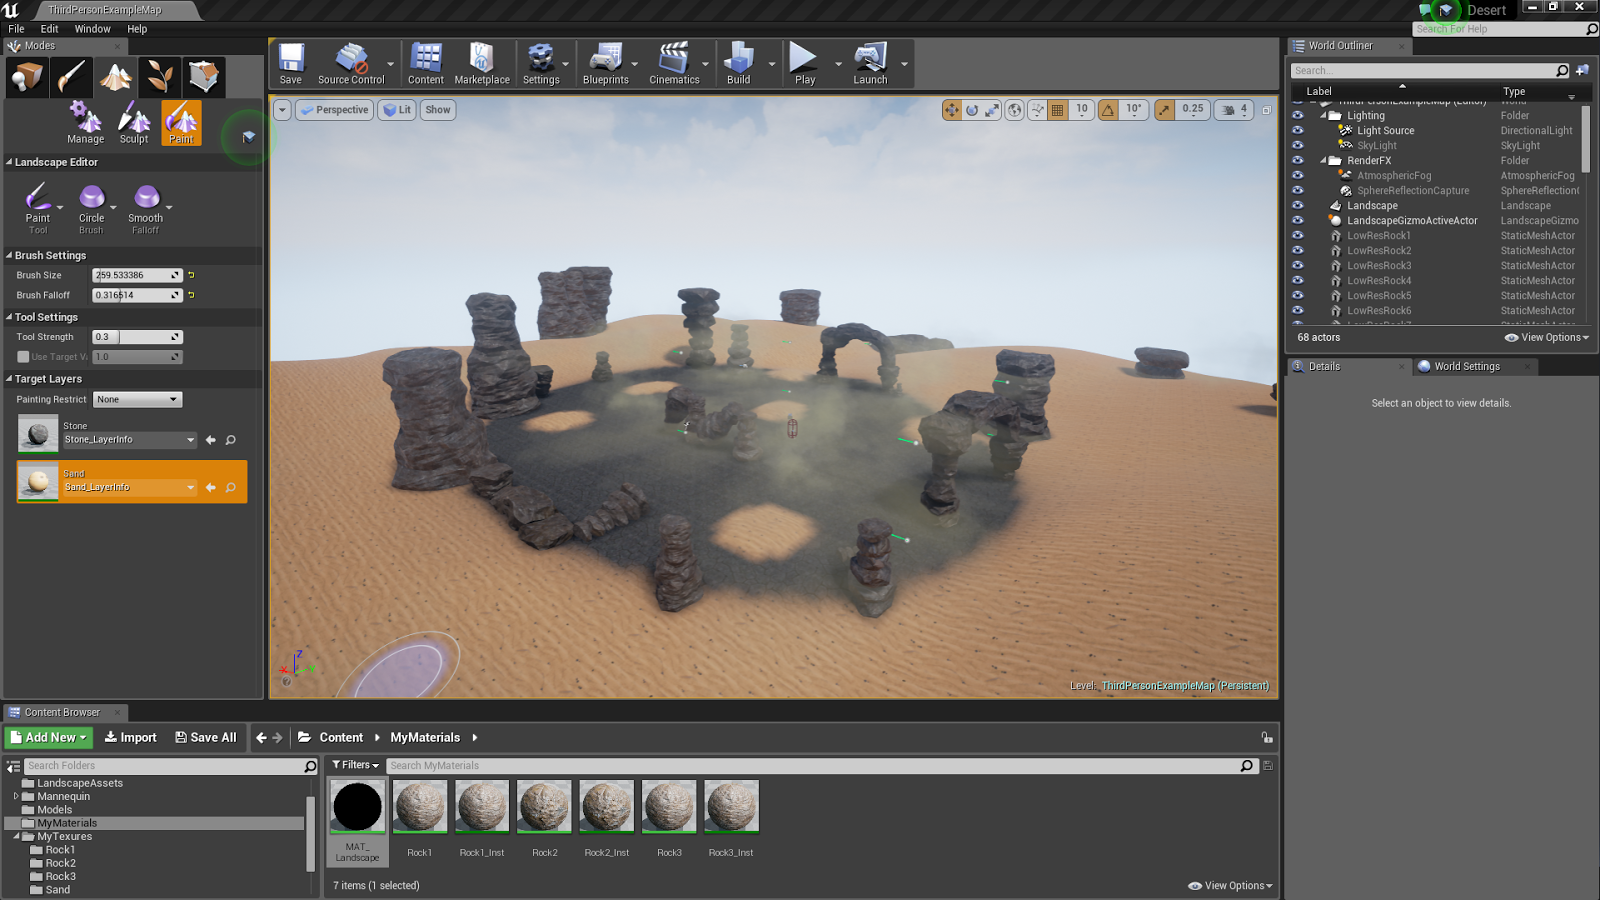Switch to Foliage mode icon
Image resolution: width=1600 pixels, height=900 pixels.
point(160,77)
